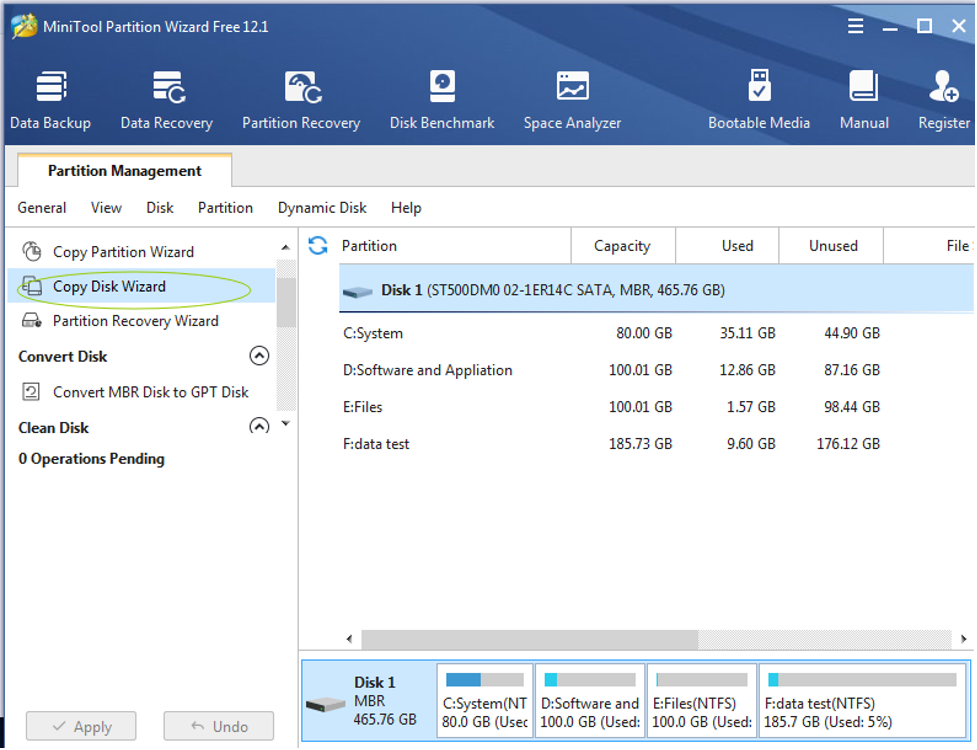Click the Convert MBR Disk to GPT icon

coord(31,392)
